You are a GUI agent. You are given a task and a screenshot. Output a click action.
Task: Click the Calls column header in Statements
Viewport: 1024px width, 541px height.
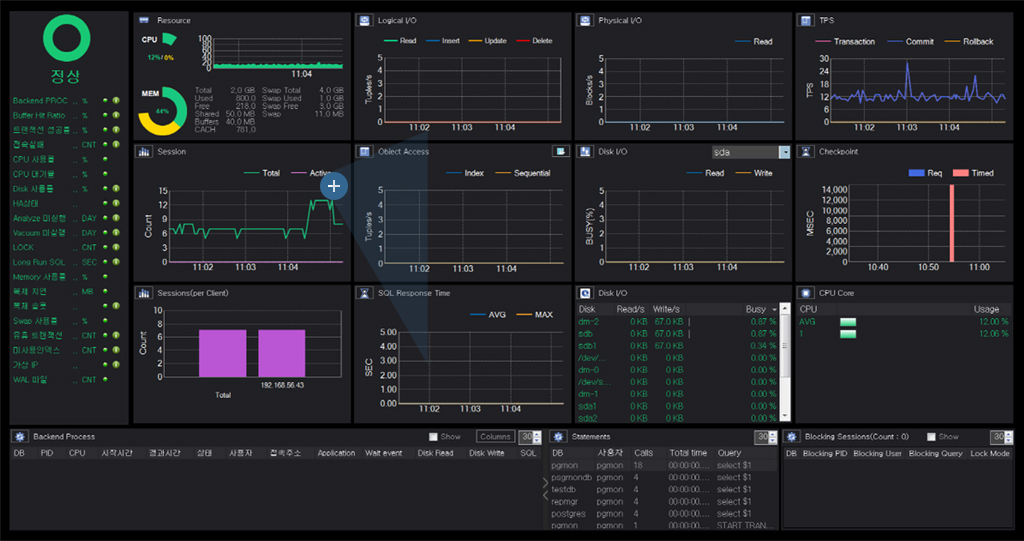(x=643, y=453)
